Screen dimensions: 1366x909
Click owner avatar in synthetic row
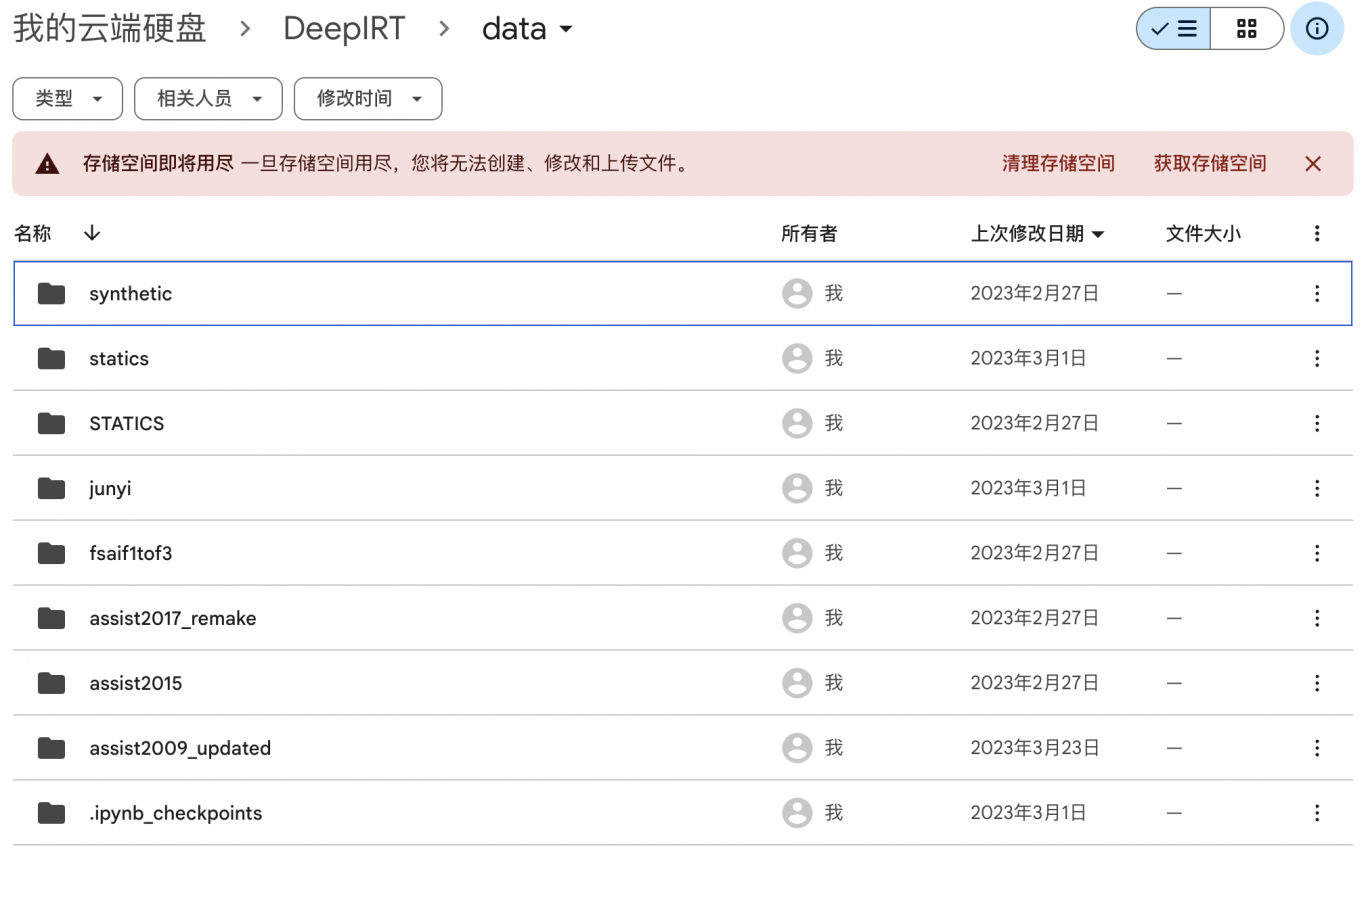pos(797,293)
